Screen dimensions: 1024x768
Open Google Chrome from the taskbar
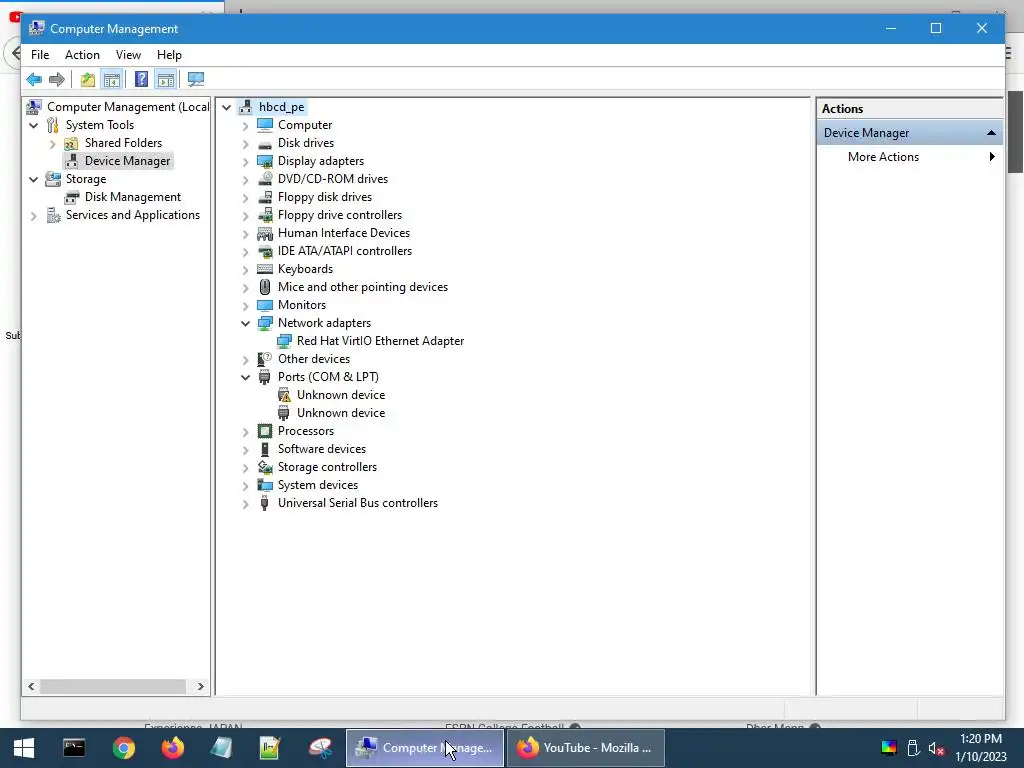[123, 748]
